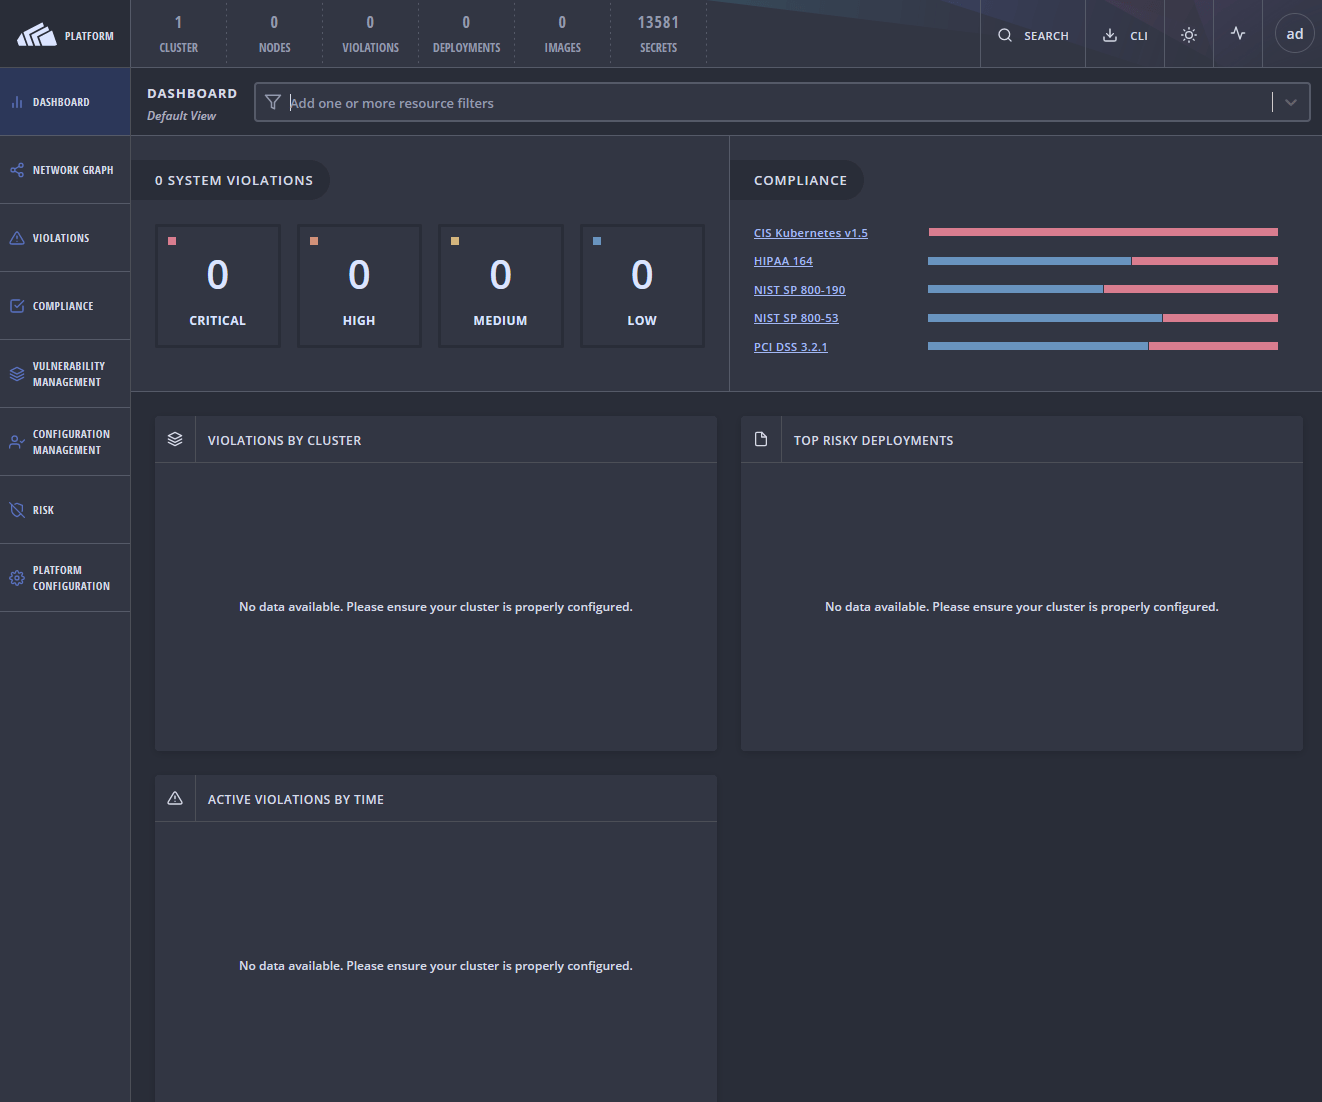
Task: Click the Compliance checkmark icon in sidebar
Action: click(17, 306)
